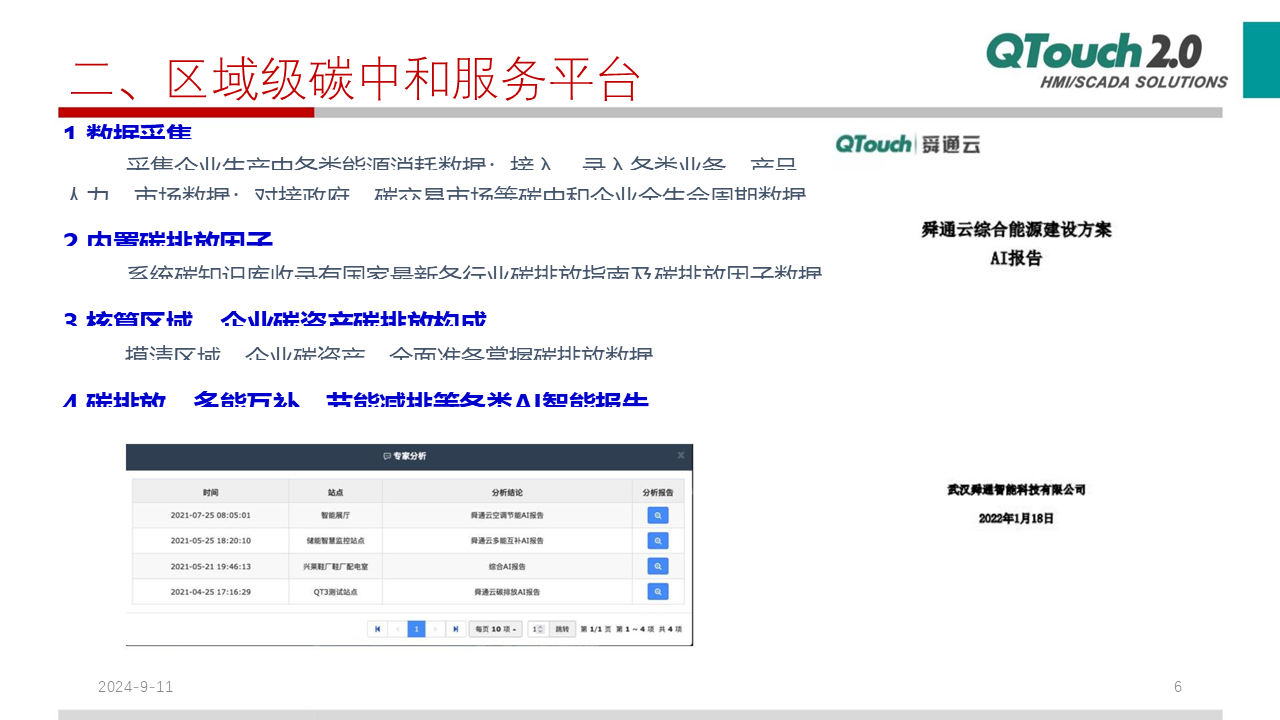
Task: Close the 专家分析 dialog
Action: 681,455
